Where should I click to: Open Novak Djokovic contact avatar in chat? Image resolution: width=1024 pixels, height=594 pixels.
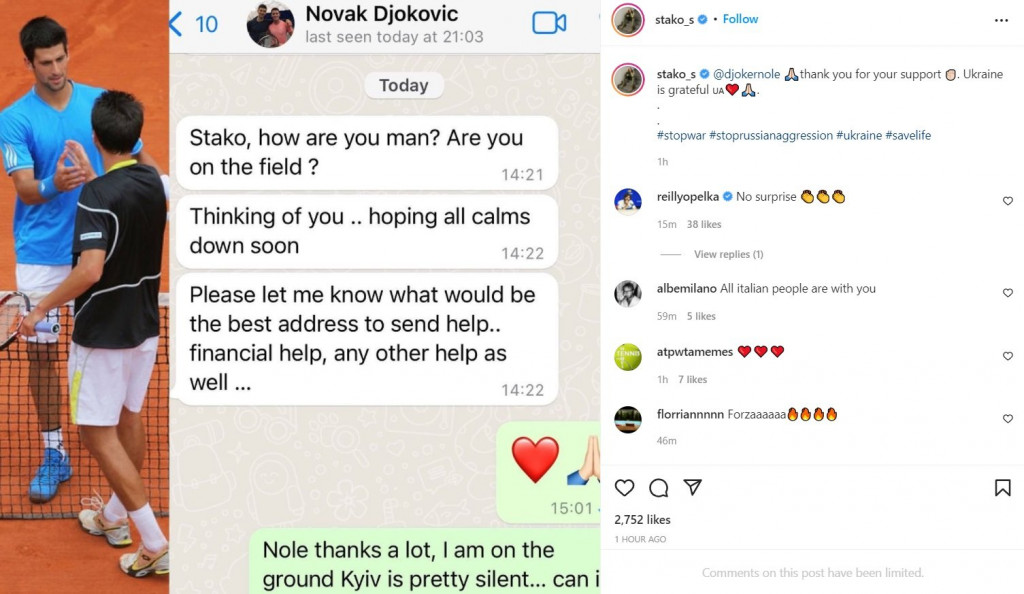click(270, 25)
